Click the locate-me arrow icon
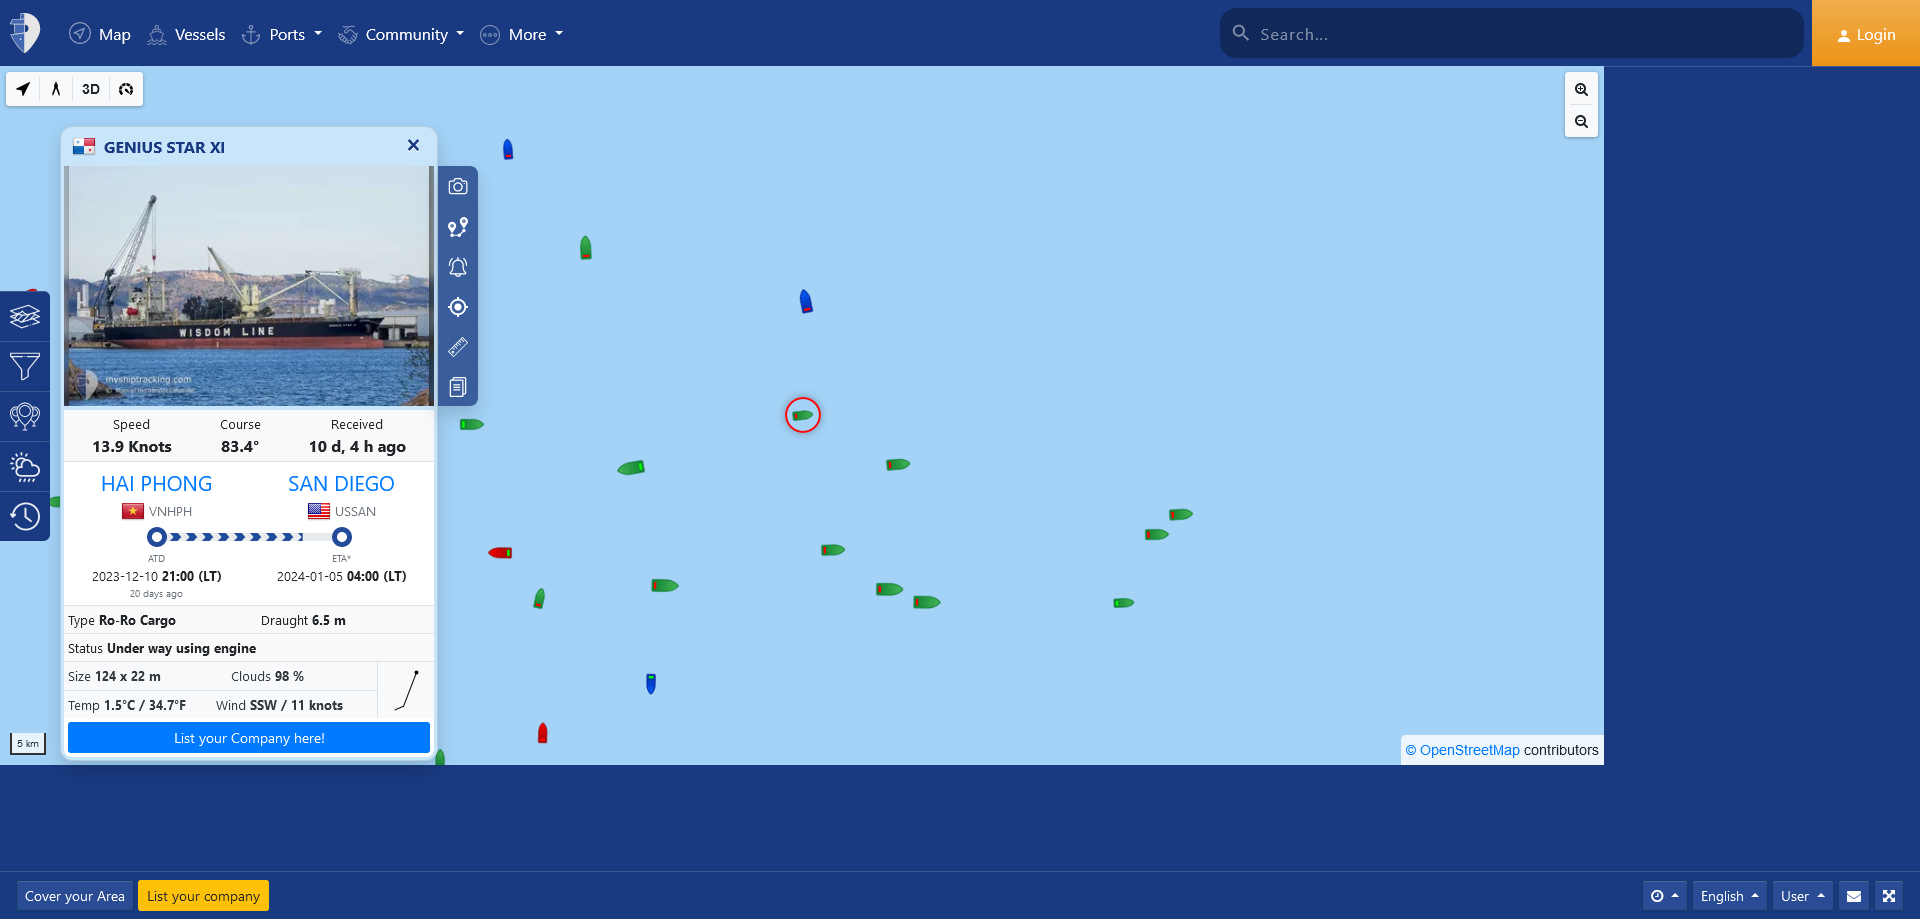This screenshot has height=919, width=1920. pos(23,89)
